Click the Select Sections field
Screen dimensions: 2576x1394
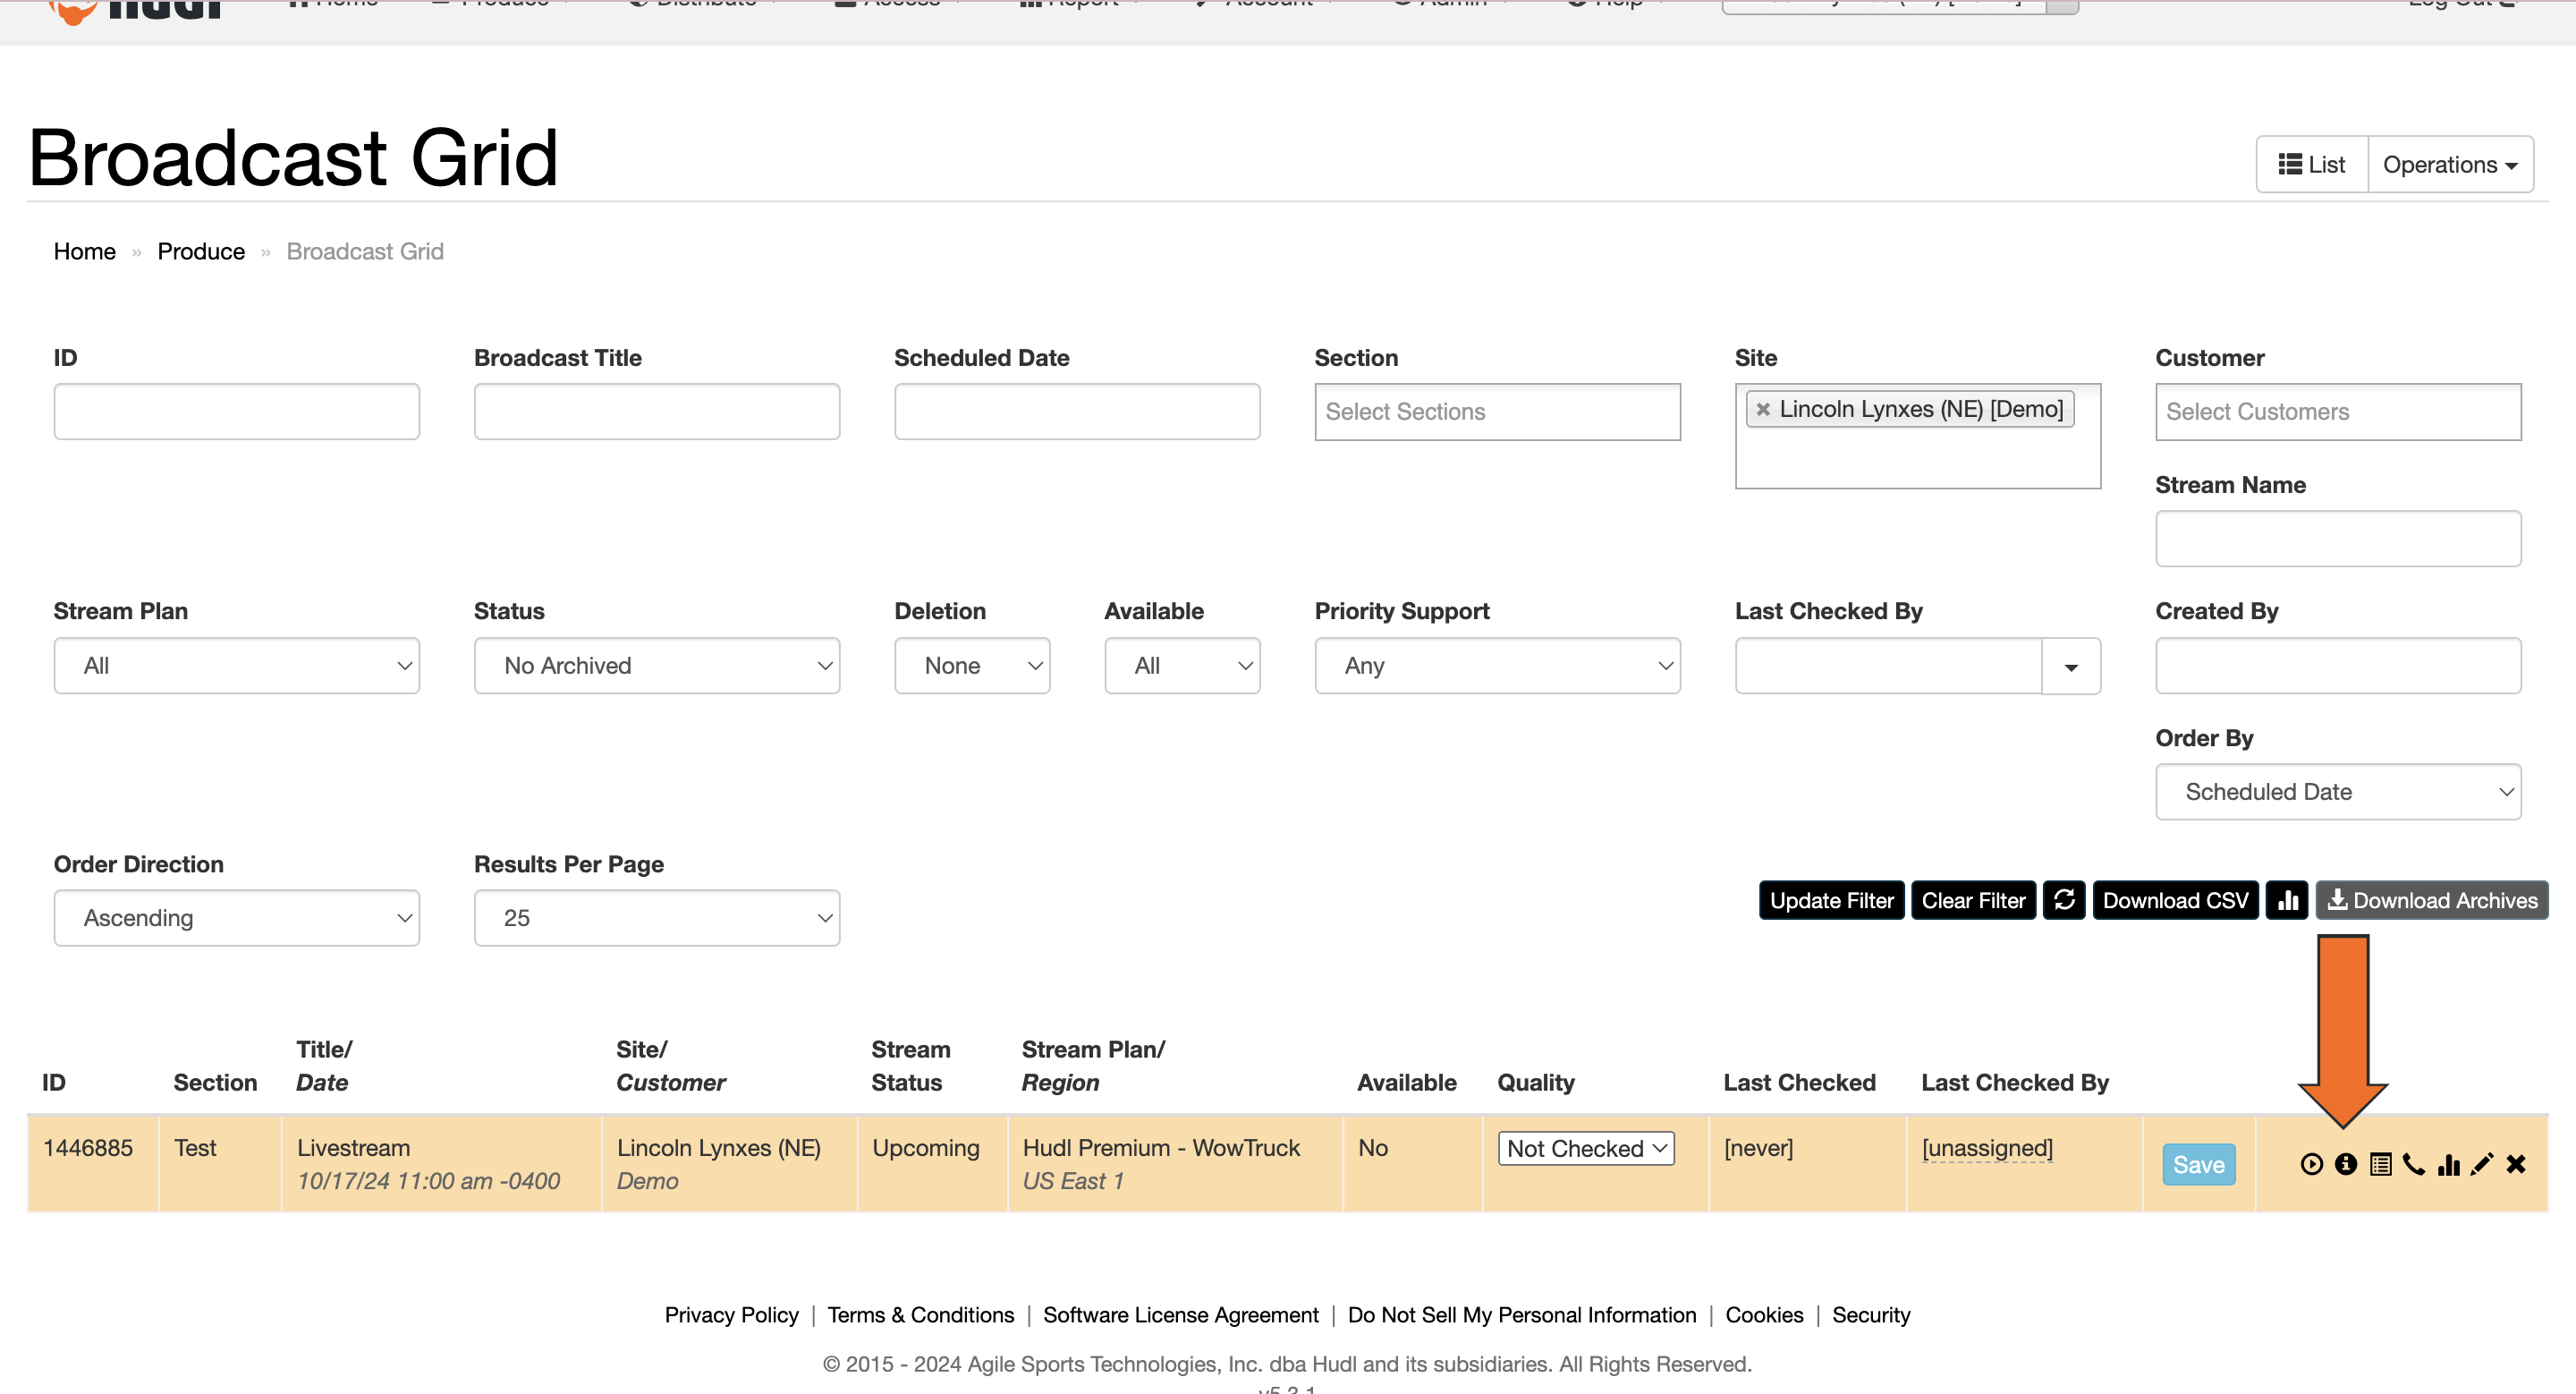tap(1497, 411)
